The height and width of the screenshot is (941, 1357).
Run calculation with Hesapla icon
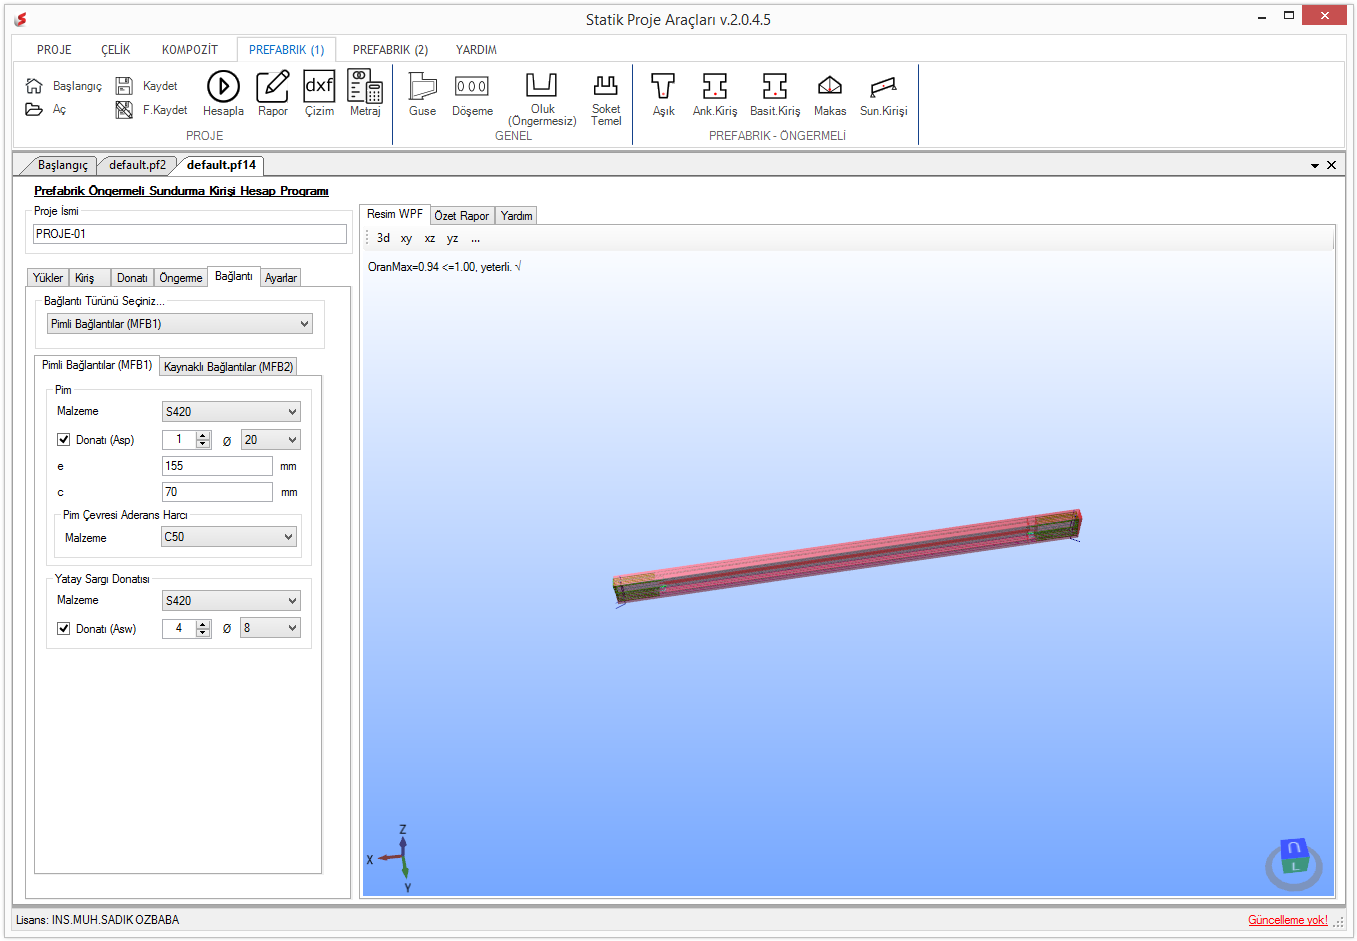click(x=223, y=86)
